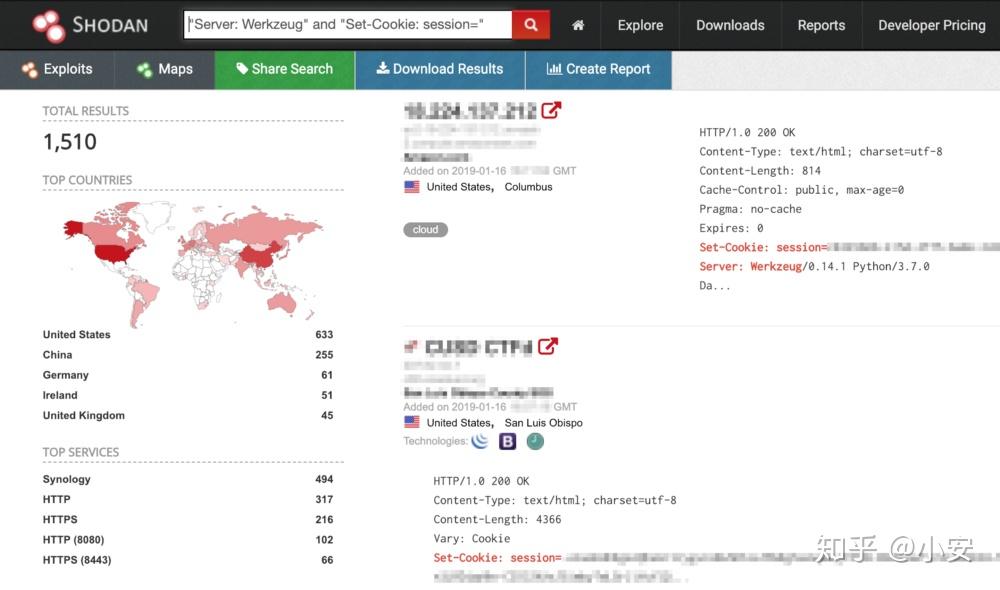
Task: Open the external link icon beside the second result title
Action: [x=548, y=346]
